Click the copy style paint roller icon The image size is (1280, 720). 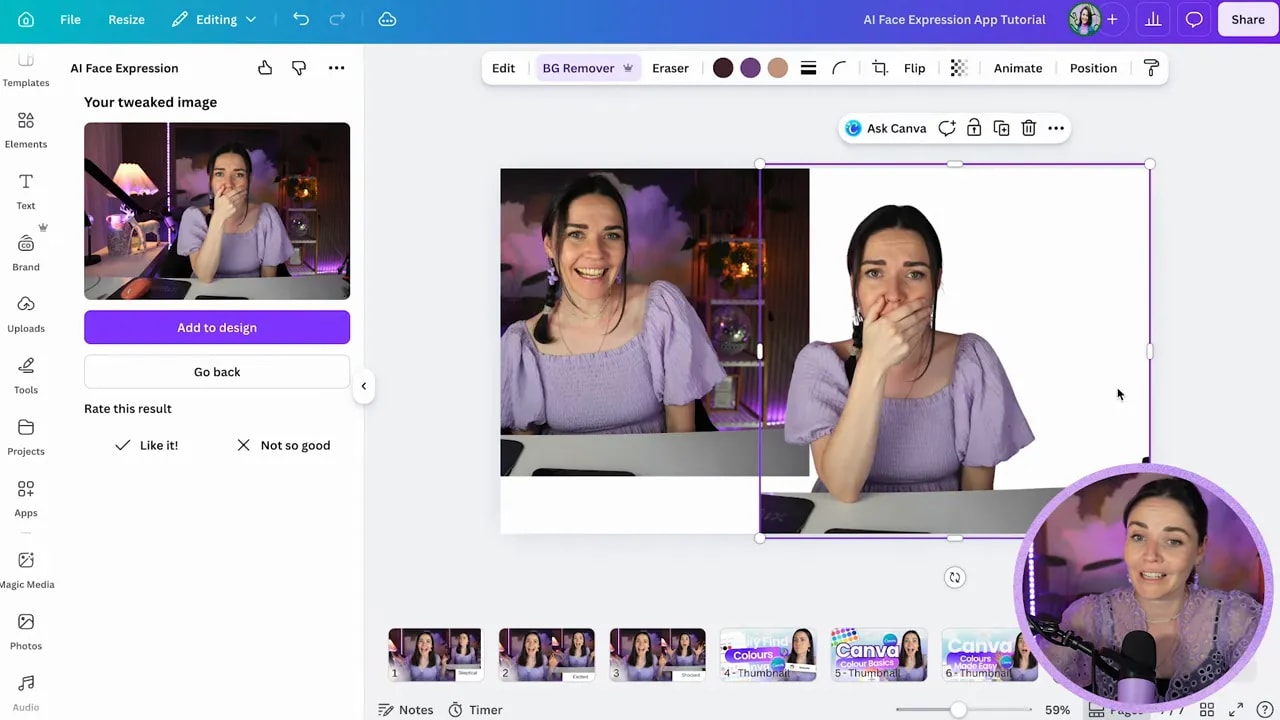click(x=1151, y=68)
